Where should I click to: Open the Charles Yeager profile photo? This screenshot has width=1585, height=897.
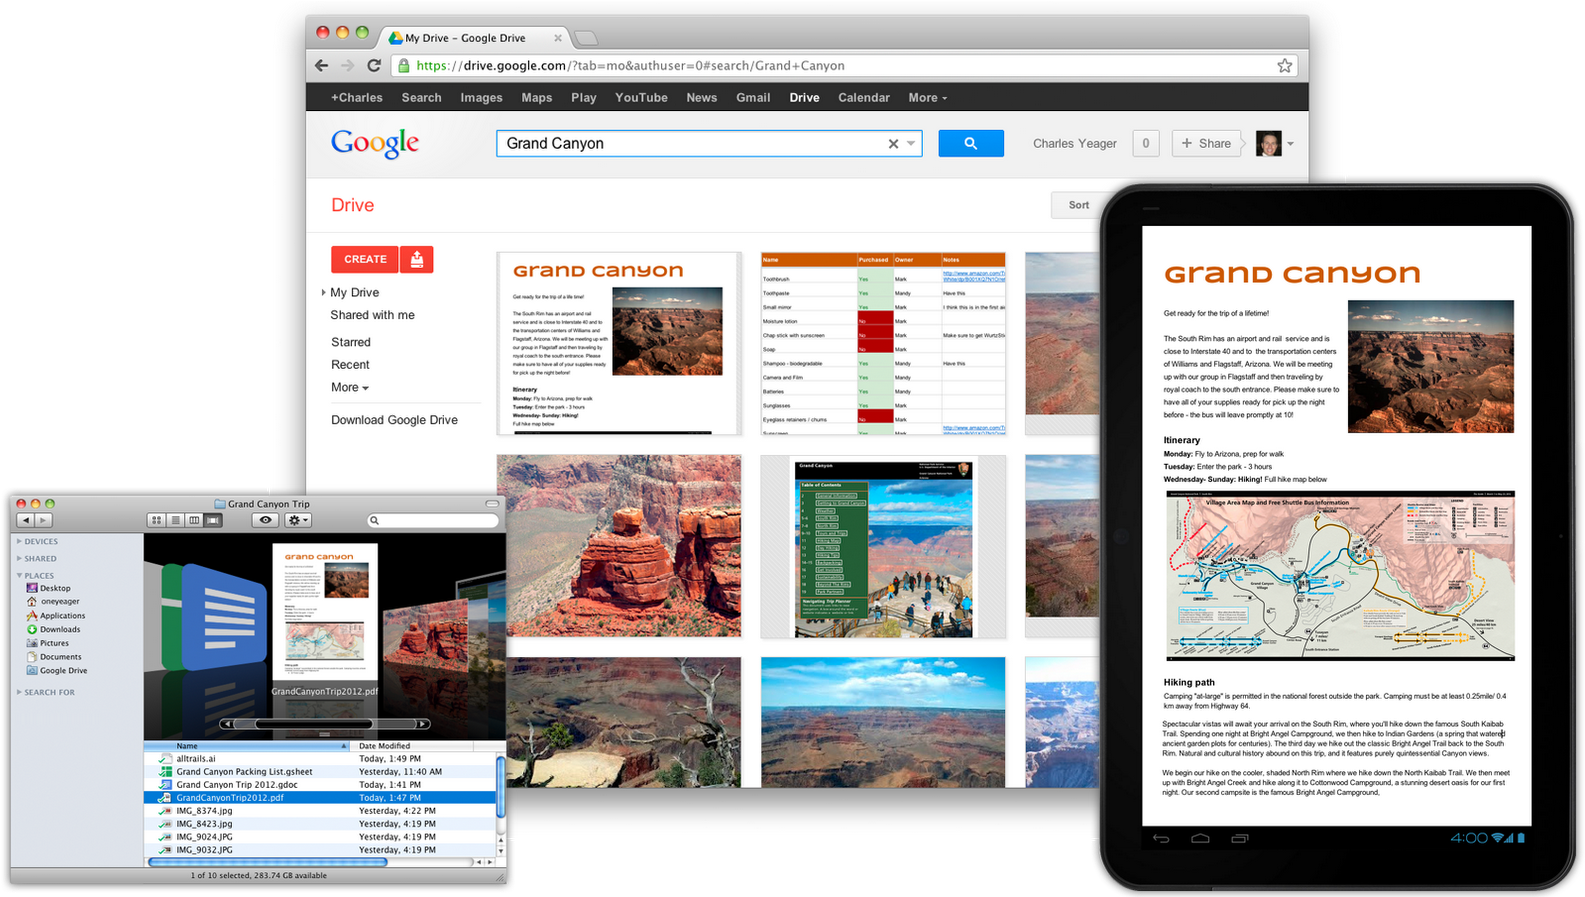tap(1269, 143)
